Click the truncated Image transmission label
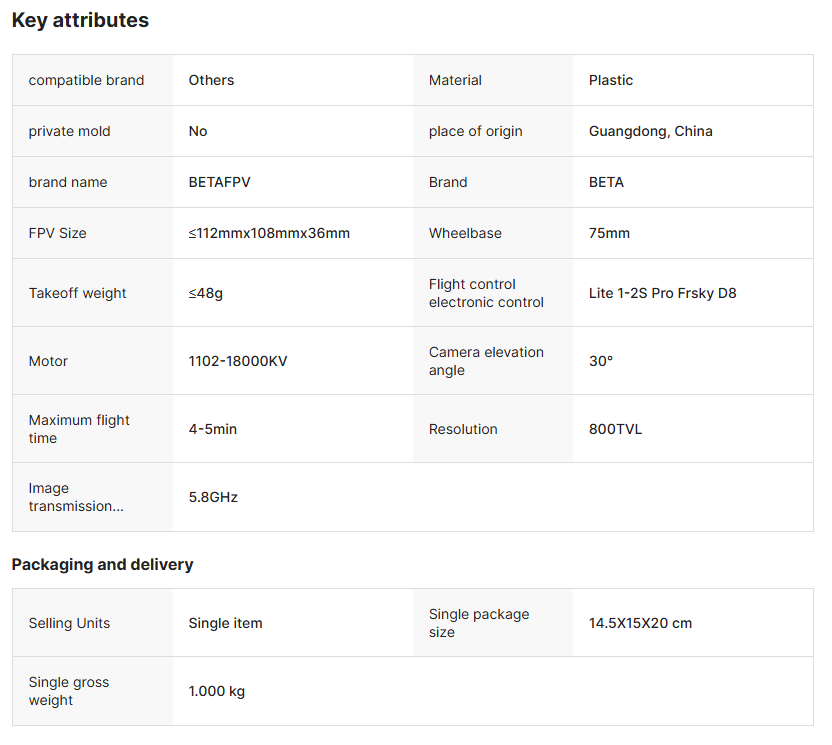 click(x=76, y=497)
